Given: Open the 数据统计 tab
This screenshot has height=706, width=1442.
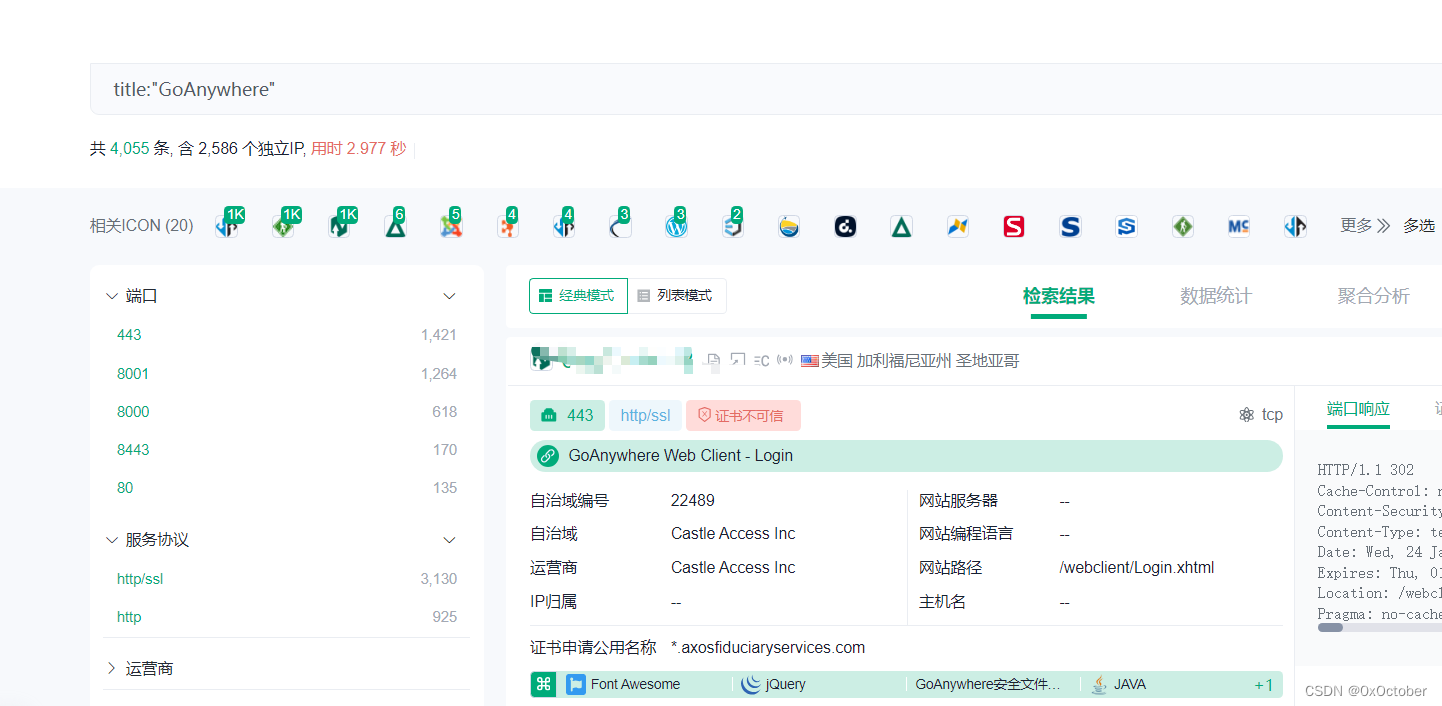Looking at the screenshot, I should pos(1216,296).
